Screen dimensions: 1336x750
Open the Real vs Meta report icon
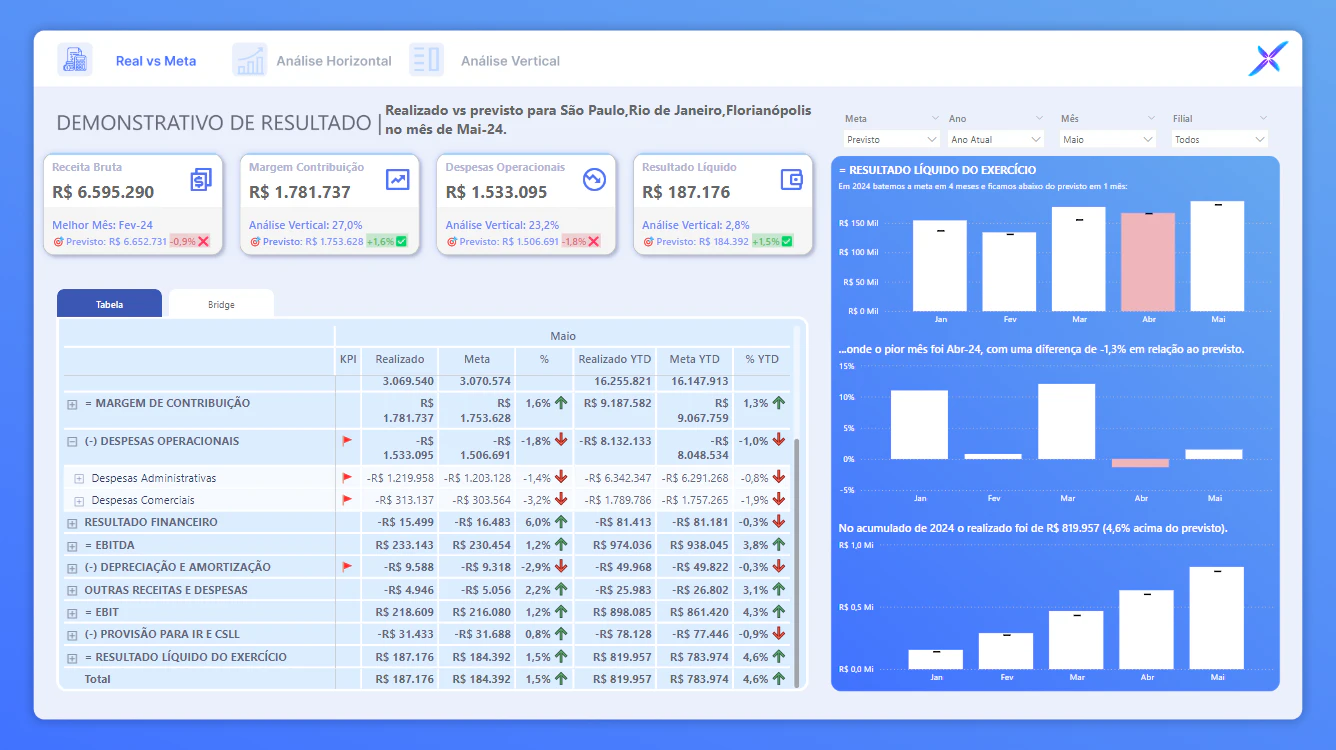tap(75, 60)
